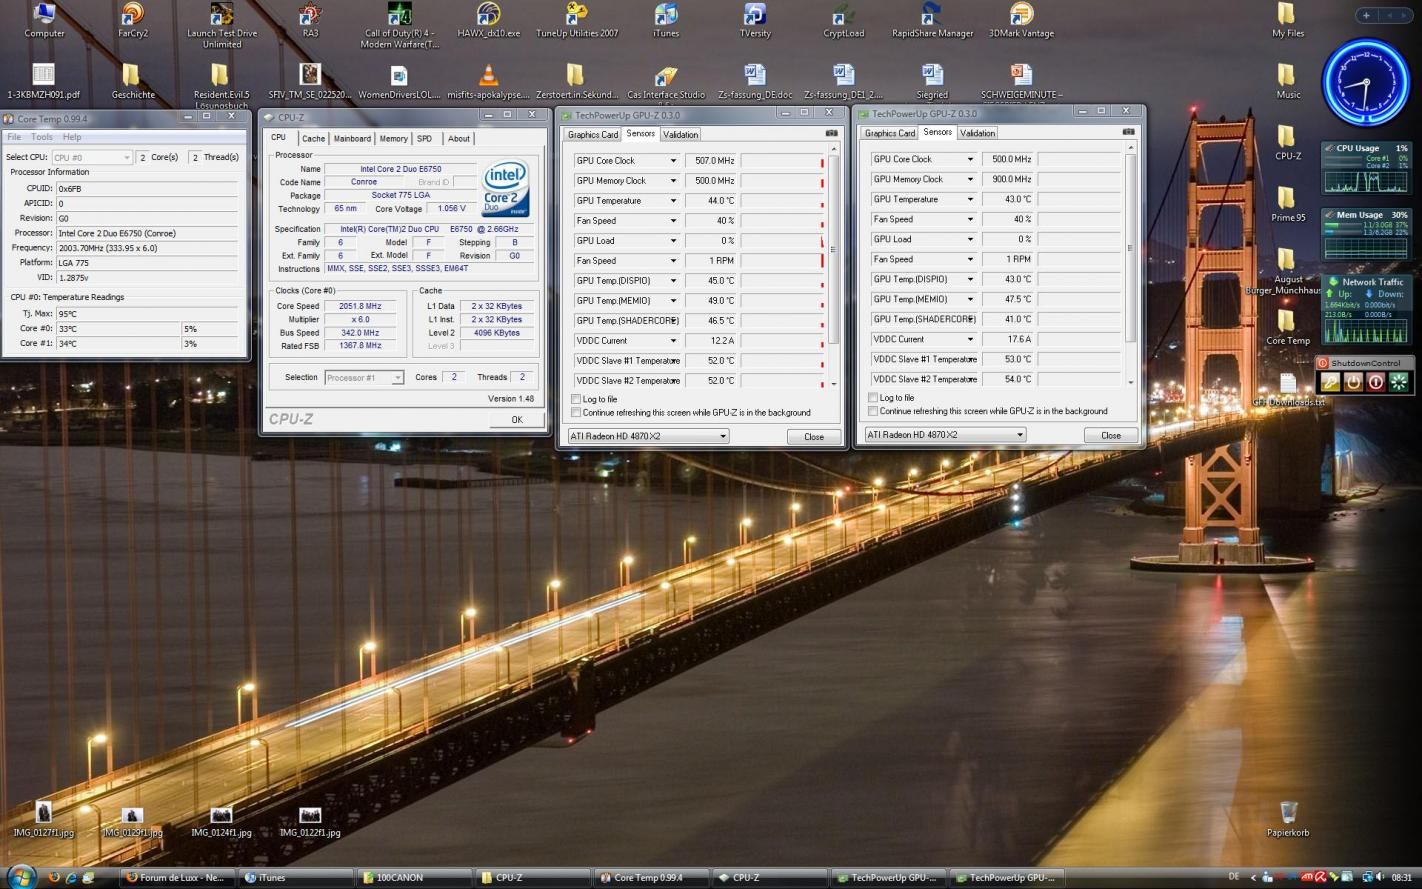The width and height of the screenshot is (1422, 889).
Task: Click the green standby icon in ShutdownControl gadget
Action: [x=1398, y=382]
